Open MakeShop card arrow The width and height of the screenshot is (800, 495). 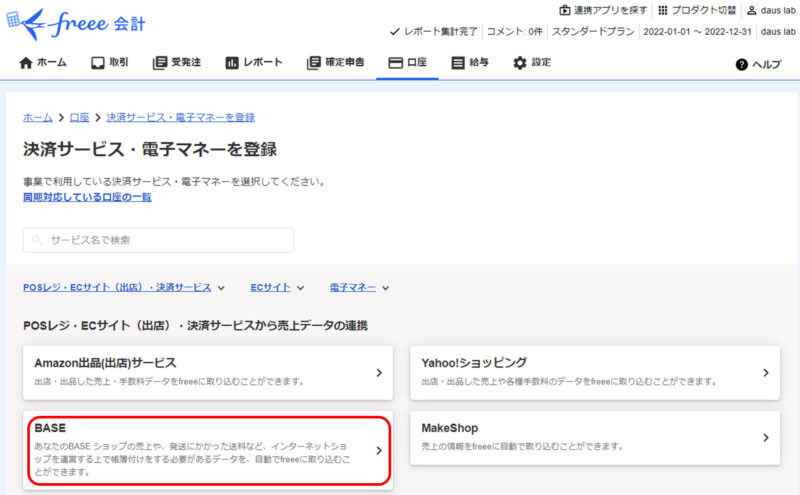point(766,437)
